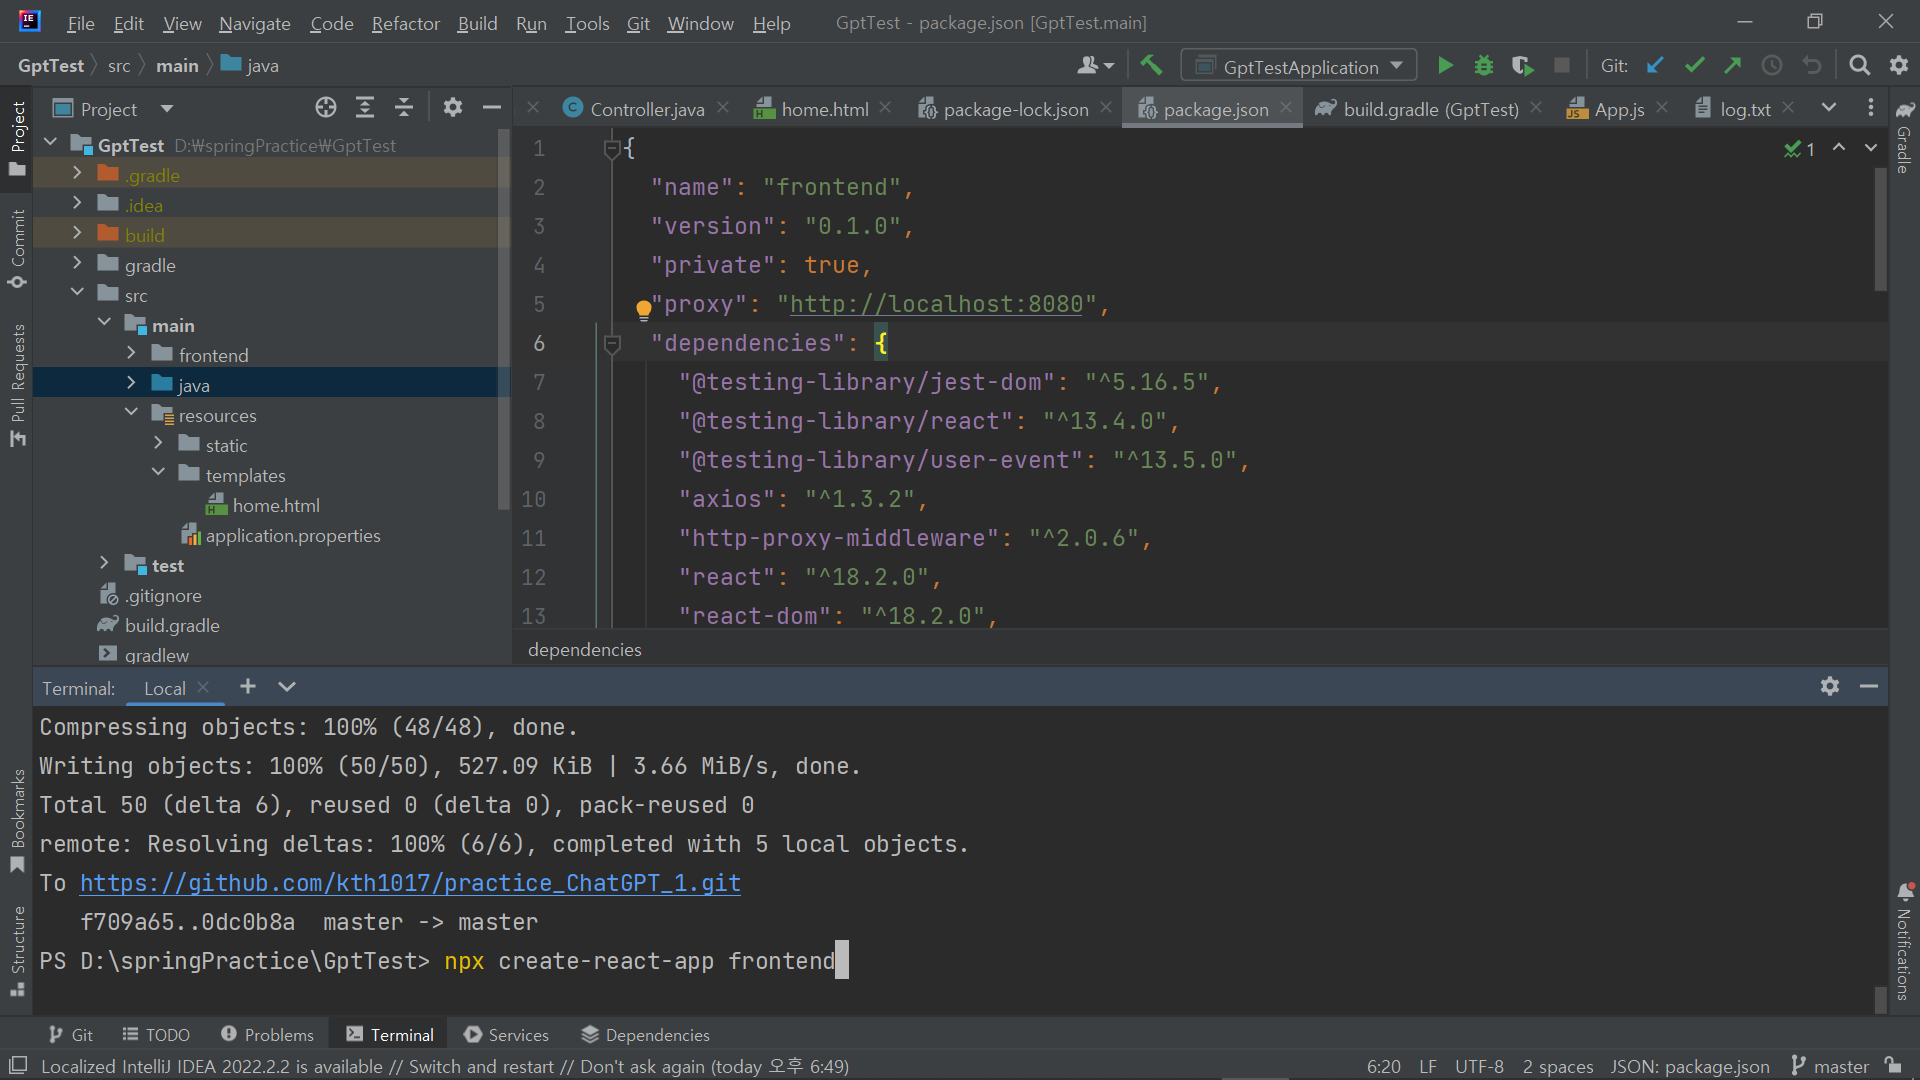
Task: Open a new terminal tab with plus
Action: tap(248, 687)
